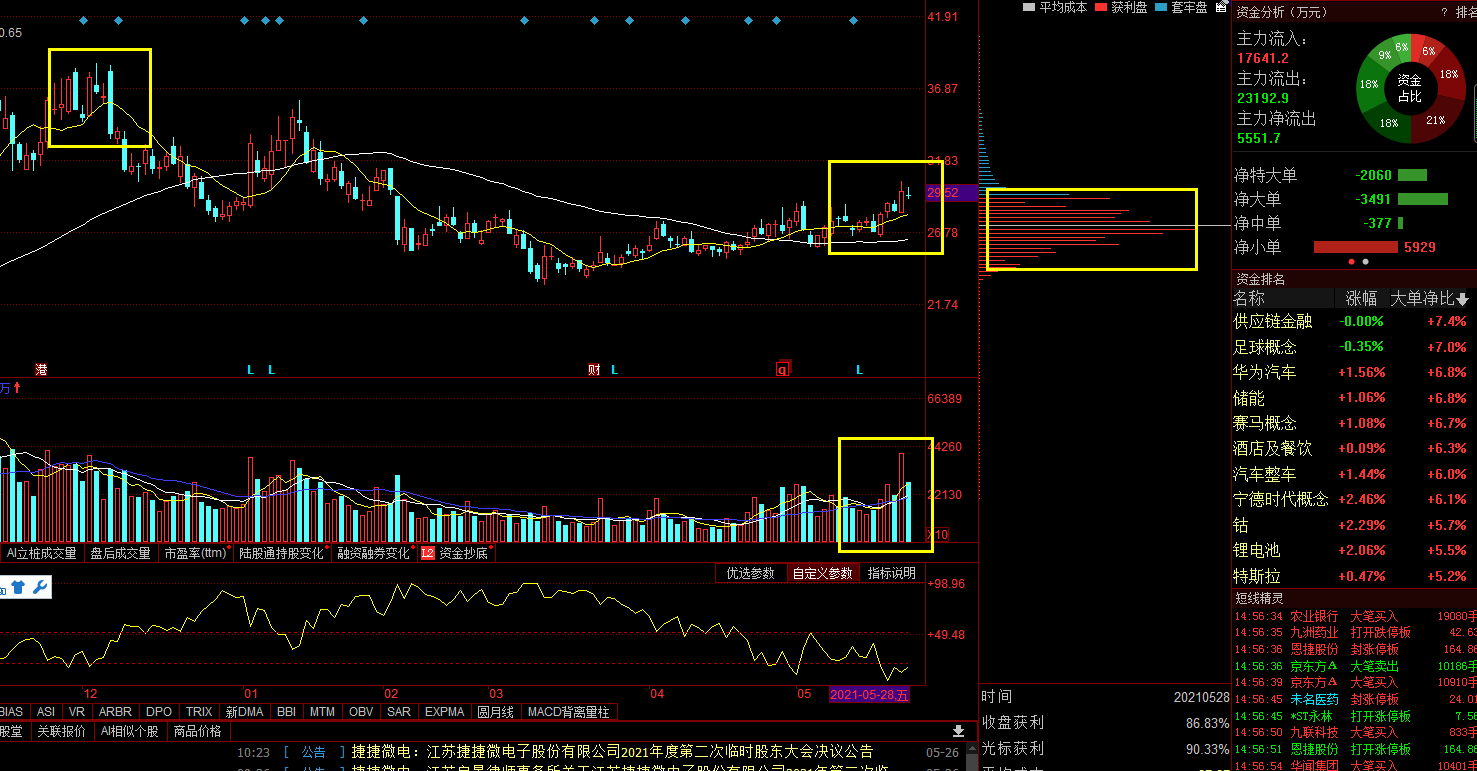Click the blue shirt skin icon

[x=18, y=588]
